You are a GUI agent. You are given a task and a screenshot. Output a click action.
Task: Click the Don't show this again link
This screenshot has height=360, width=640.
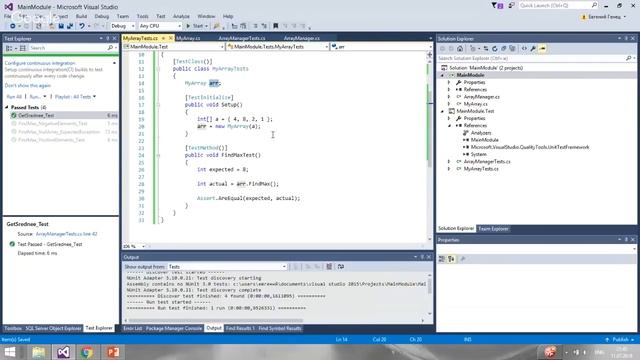coord(28,86)
